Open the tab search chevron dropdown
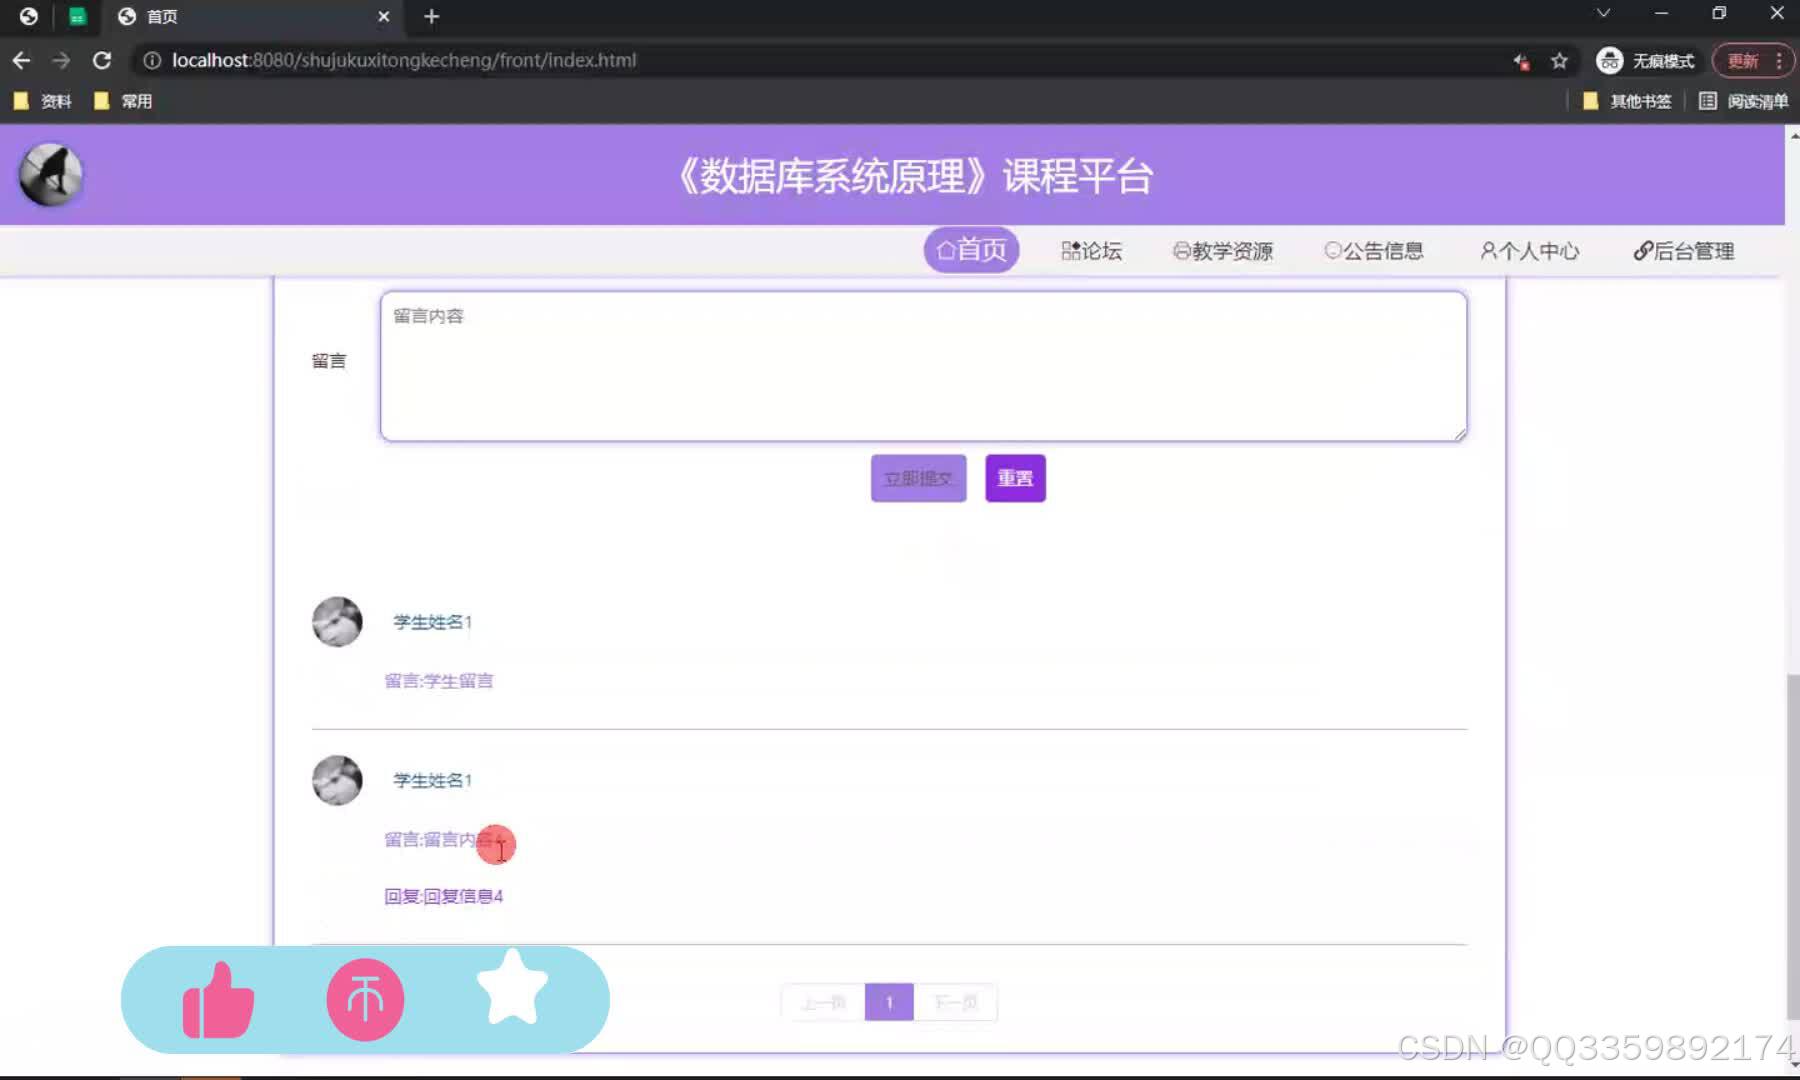1800x1080 pixels. pyautogui.click(x=1602, y=12)
